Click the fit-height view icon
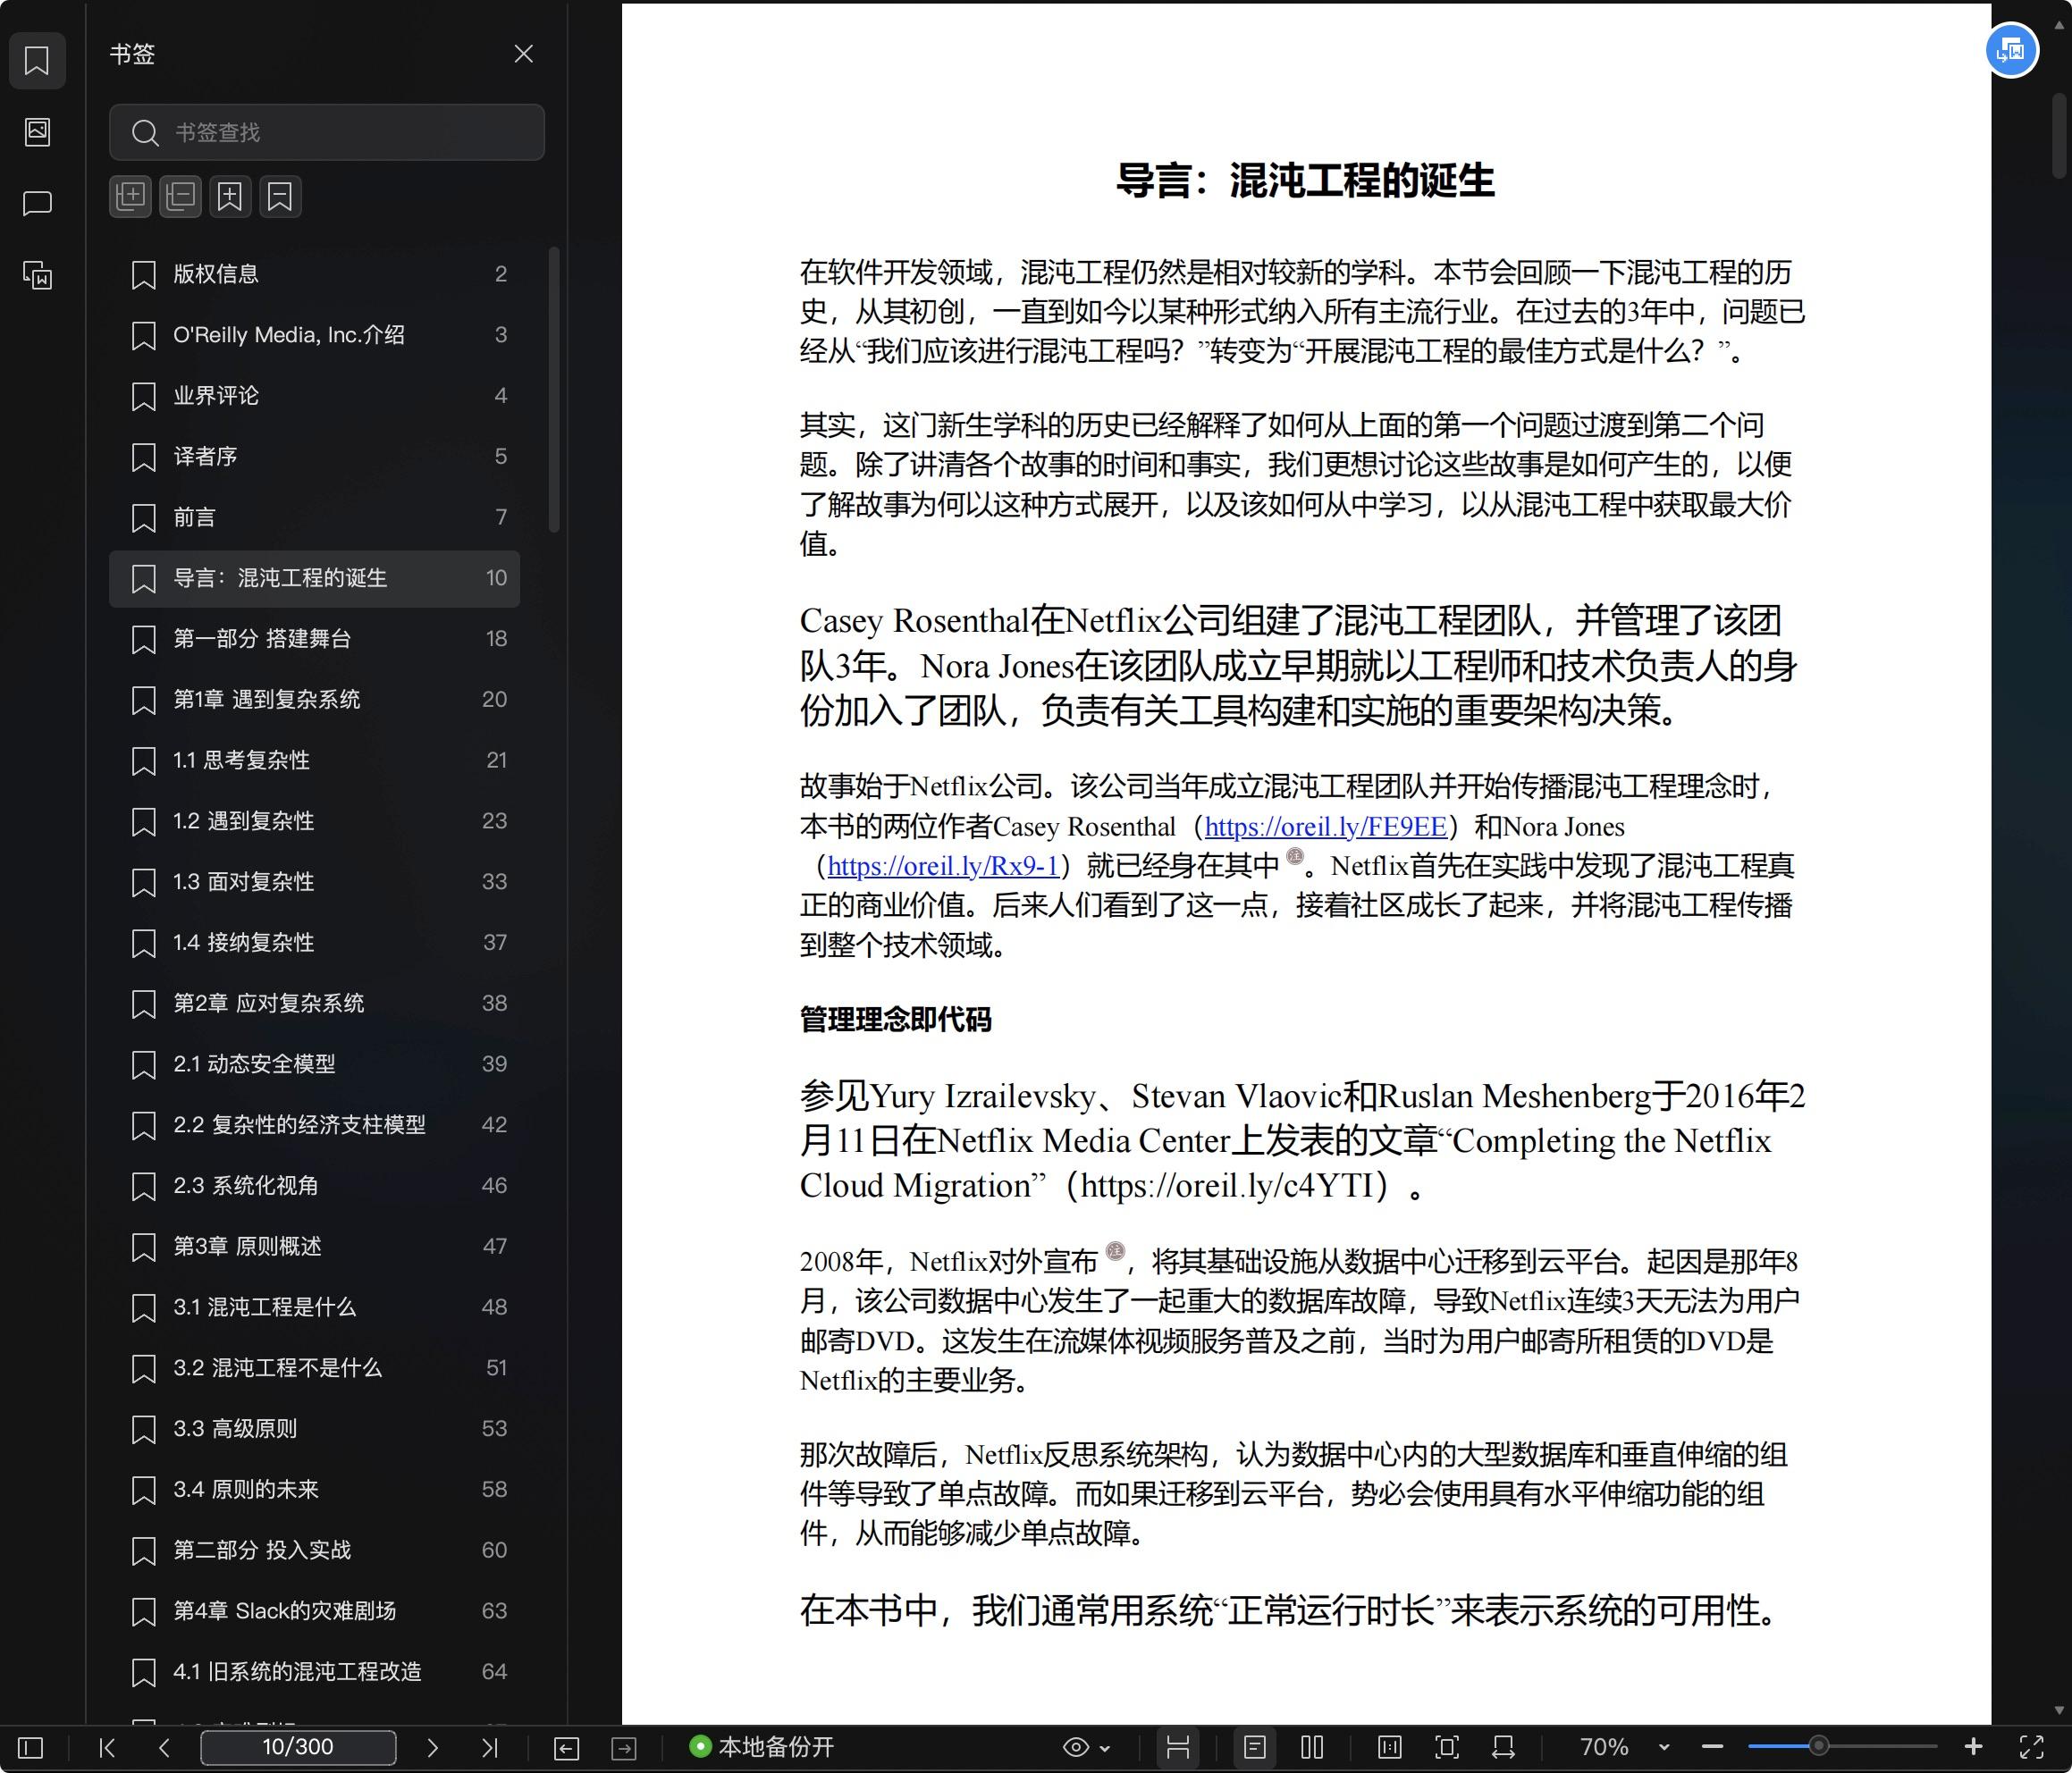The height and width of the screenshot is (1773, 2072). click(1390, 1747)
